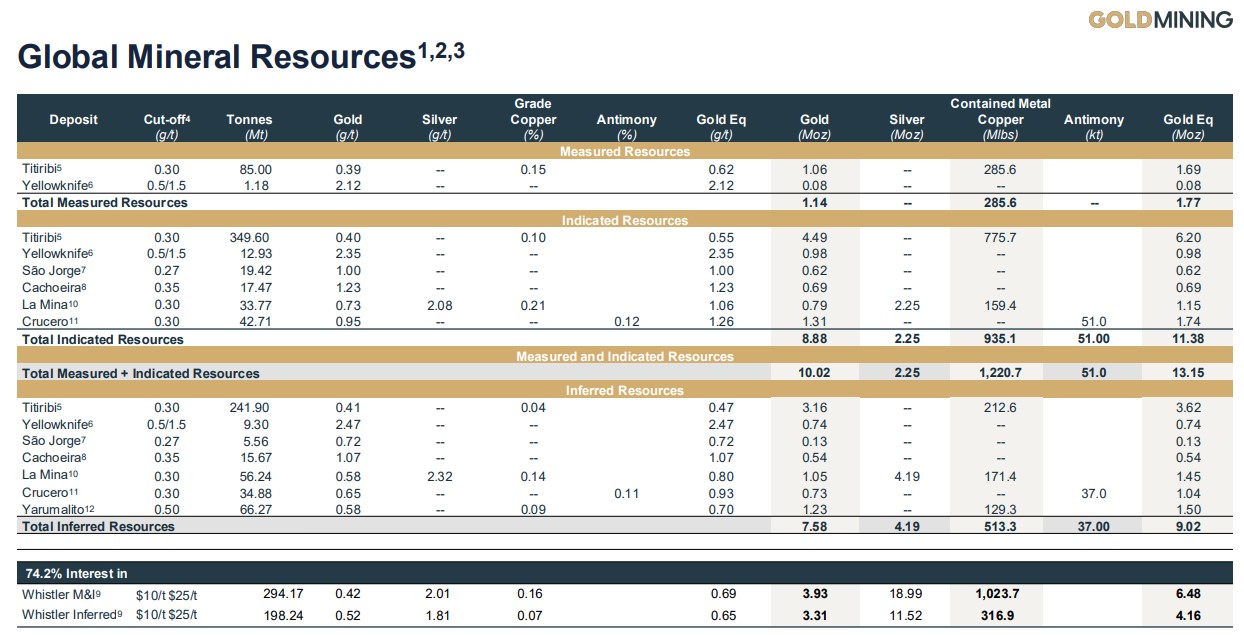Click the 12.93 tonnes value
The width and height of the screenshot is (1244, 635).
255,254
